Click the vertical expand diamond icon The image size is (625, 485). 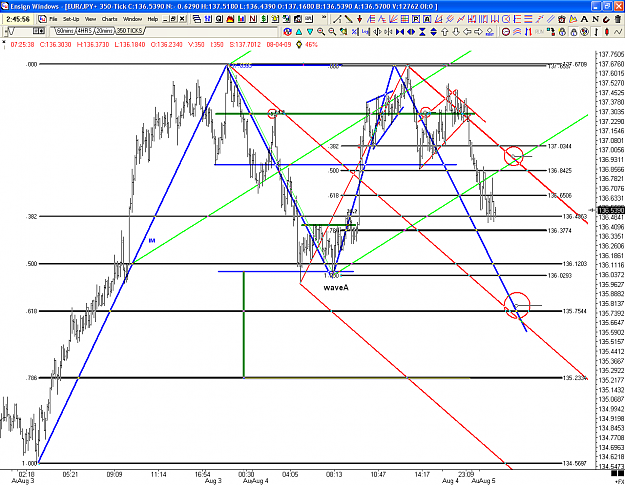(433, 31)
